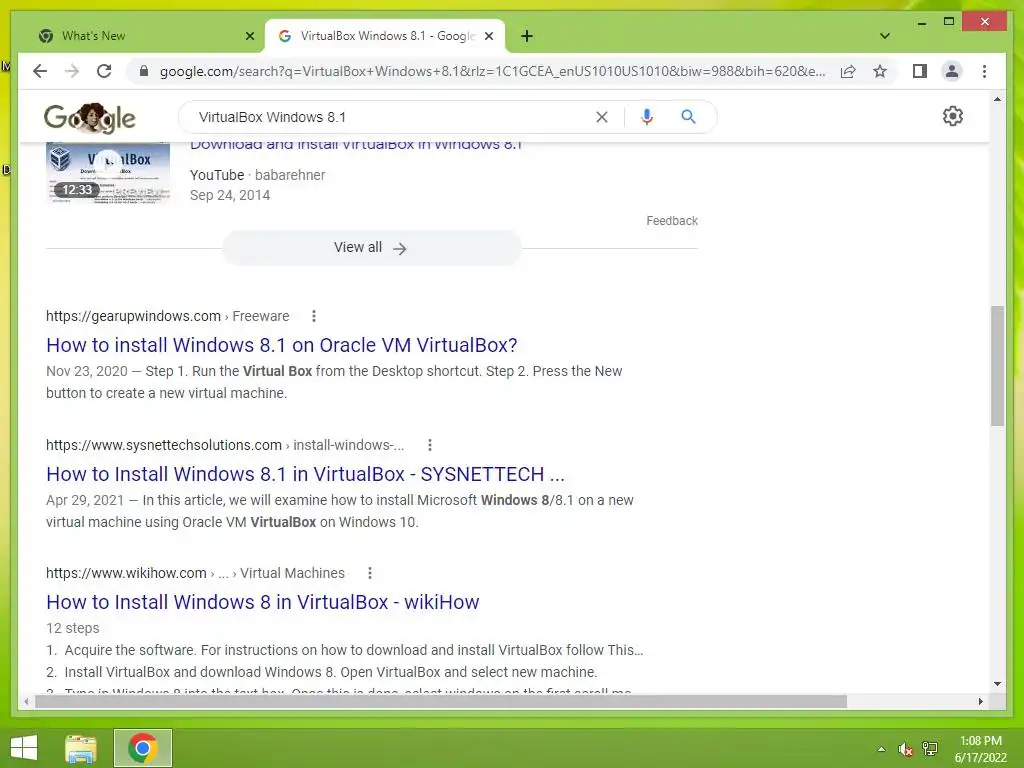1024x768 pixels.
Task: Click the scroll-right arrow
Action: (x=980, y=701)
